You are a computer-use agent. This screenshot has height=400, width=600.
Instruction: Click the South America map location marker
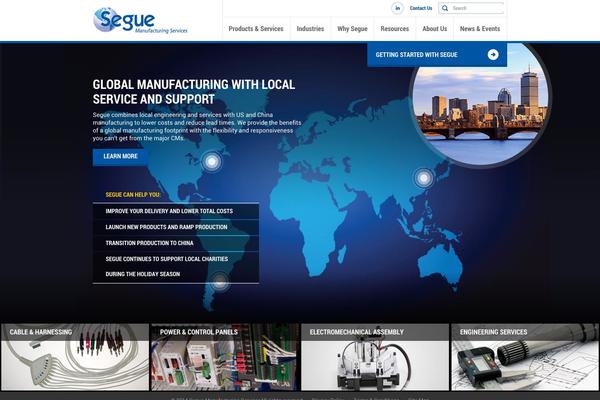coord(219,282)
